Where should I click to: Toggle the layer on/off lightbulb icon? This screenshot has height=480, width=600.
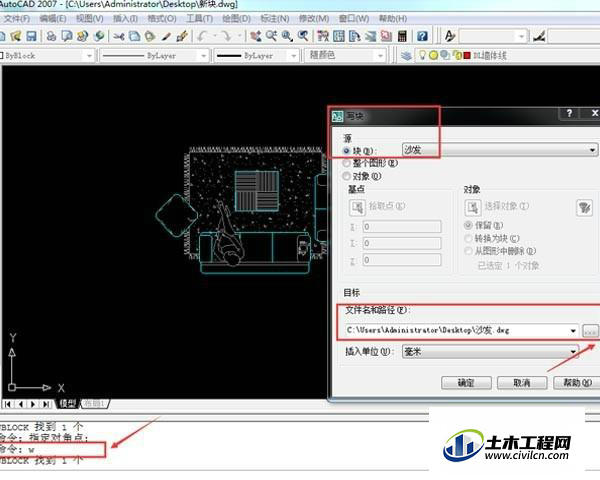click(x=422, y=56)
